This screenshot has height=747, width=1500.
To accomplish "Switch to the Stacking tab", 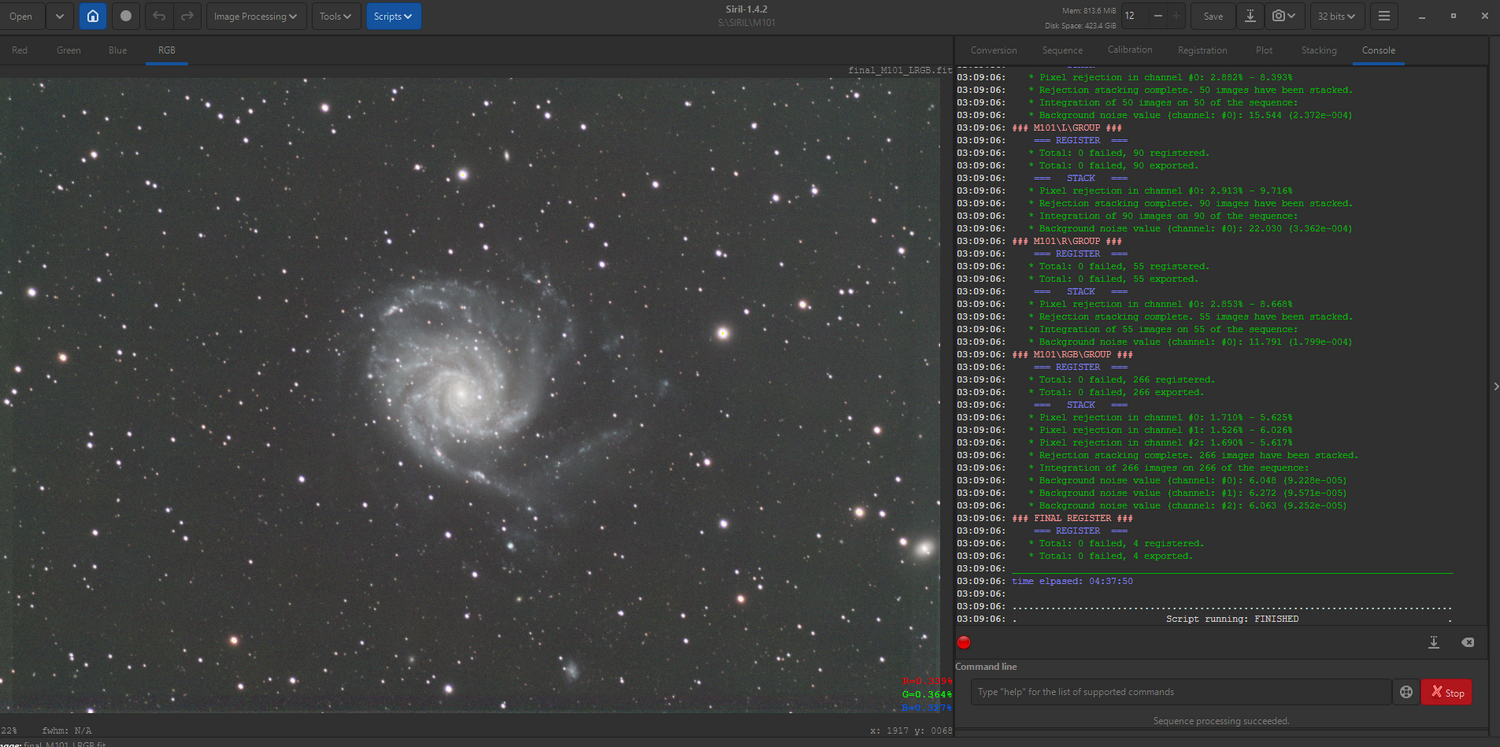I will point(1318,50).
